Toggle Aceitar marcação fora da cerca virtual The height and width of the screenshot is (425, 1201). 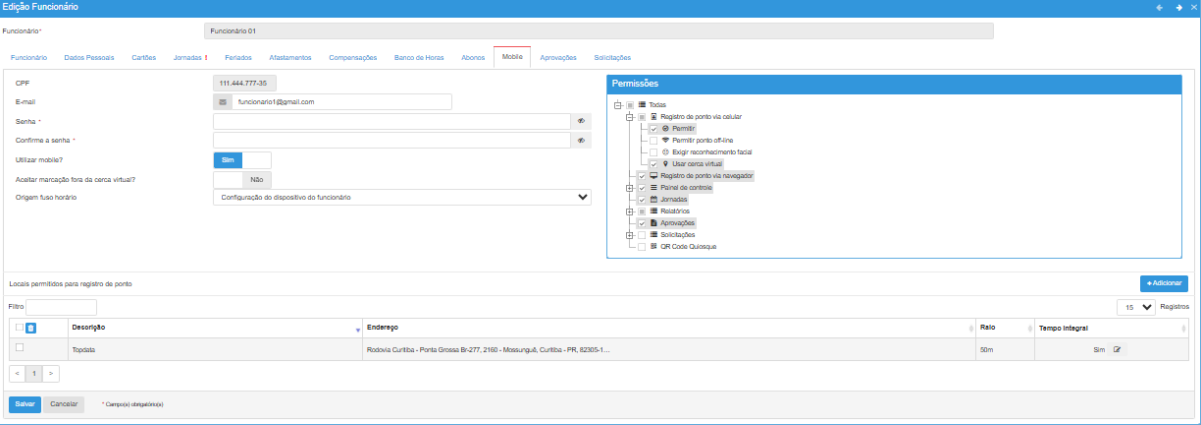pyautogui.click(x=242, y=179)
